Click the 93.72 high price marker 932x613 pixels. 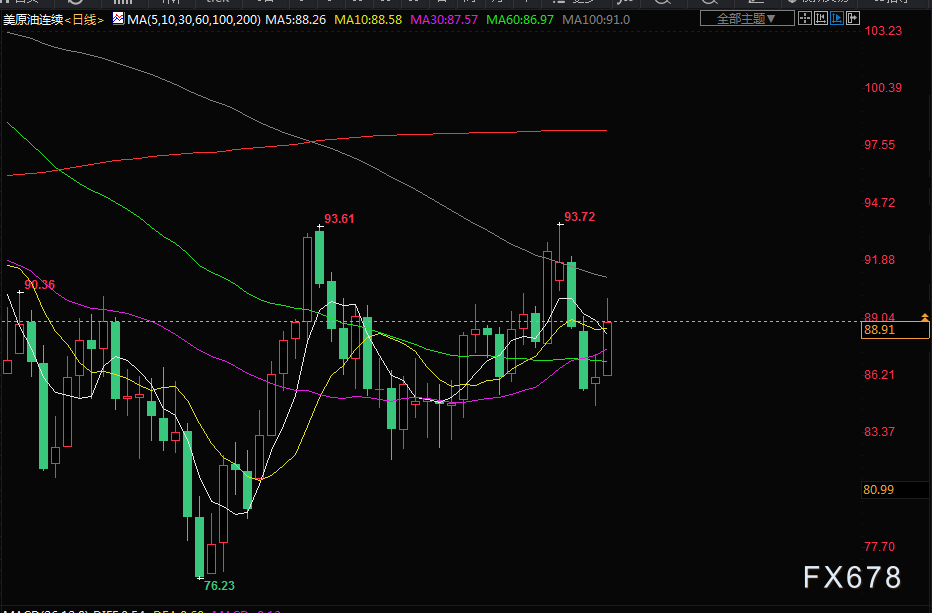click(580, 216)
